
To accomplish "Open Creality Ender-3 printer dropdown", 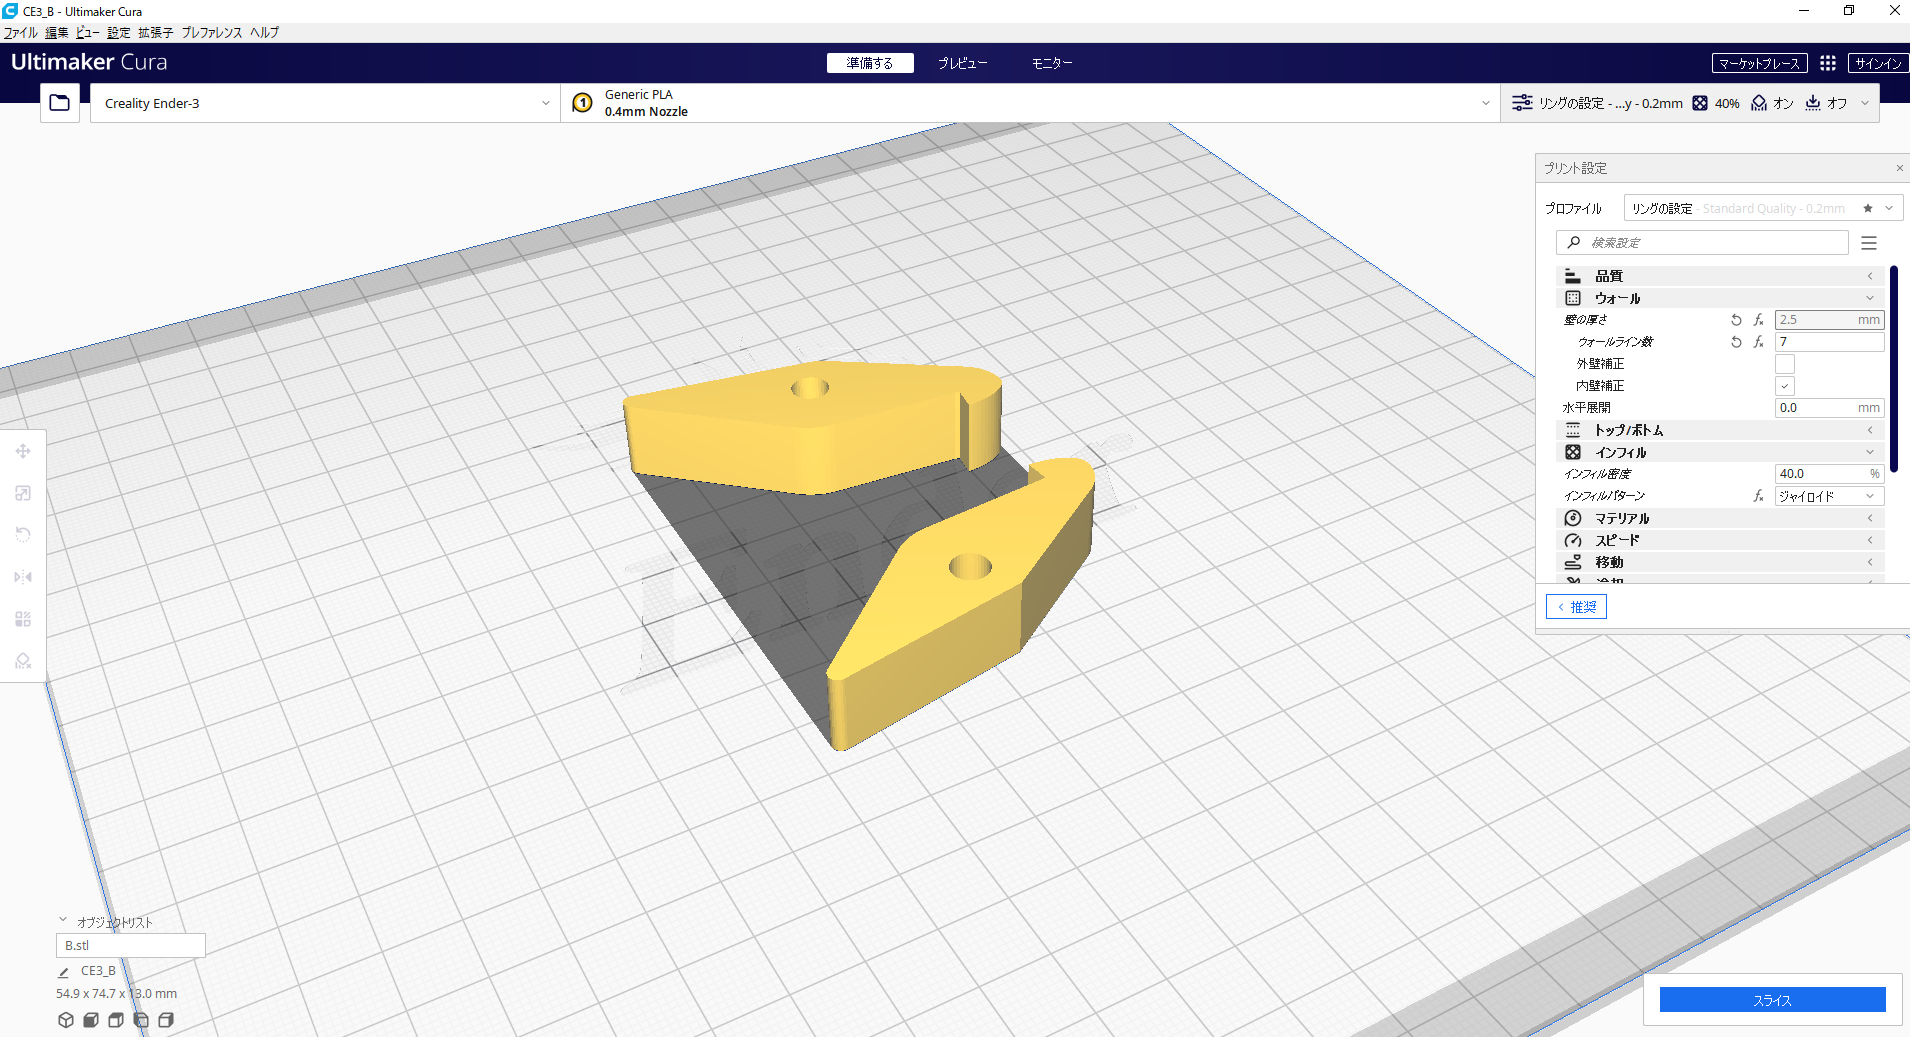I will tap(325, 103).
